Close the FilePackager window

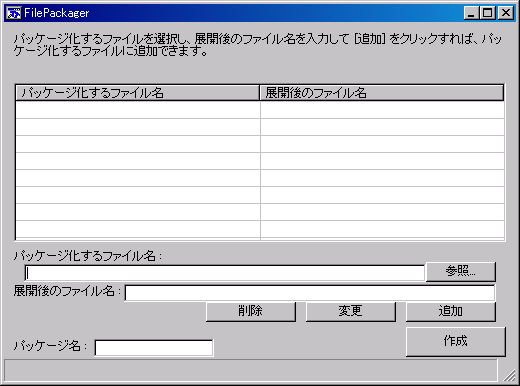[506, 13]
